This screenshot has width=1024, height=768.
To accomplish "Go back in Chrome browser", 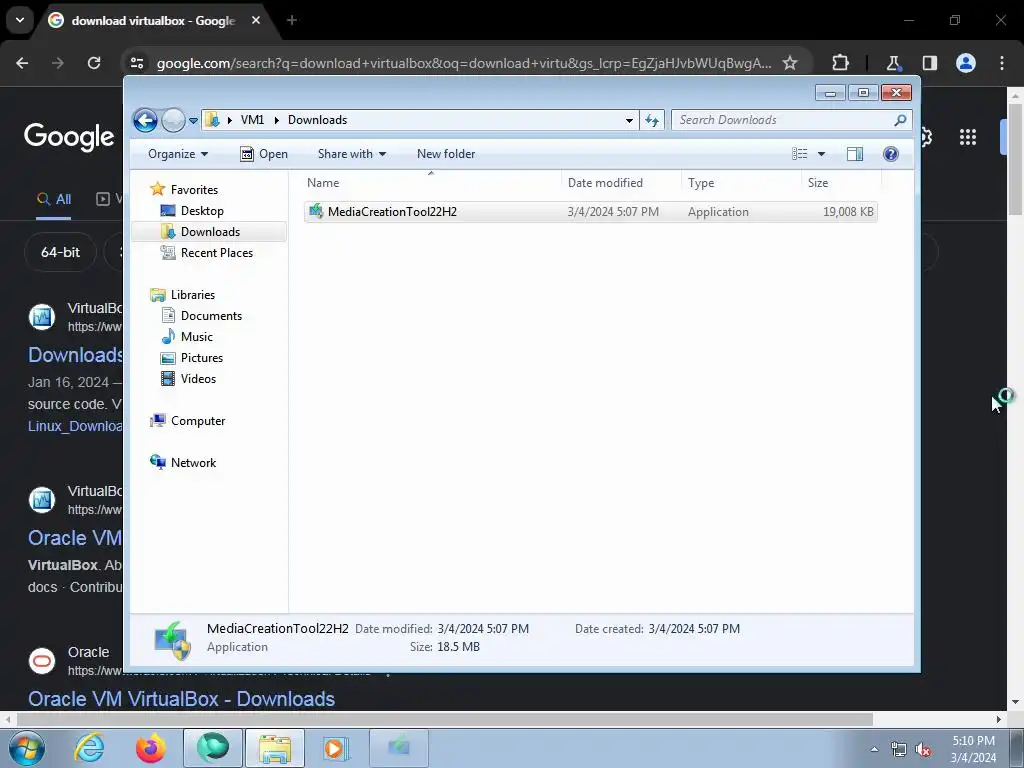I will (22, 63).
